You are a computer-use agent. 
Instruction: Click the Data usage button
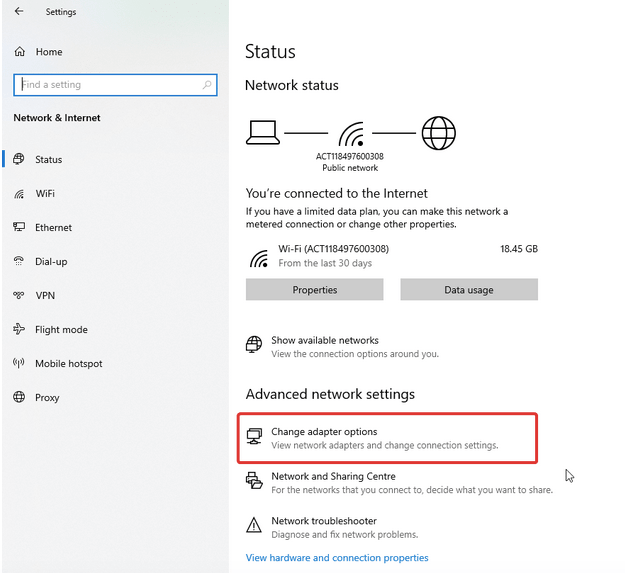469,289
